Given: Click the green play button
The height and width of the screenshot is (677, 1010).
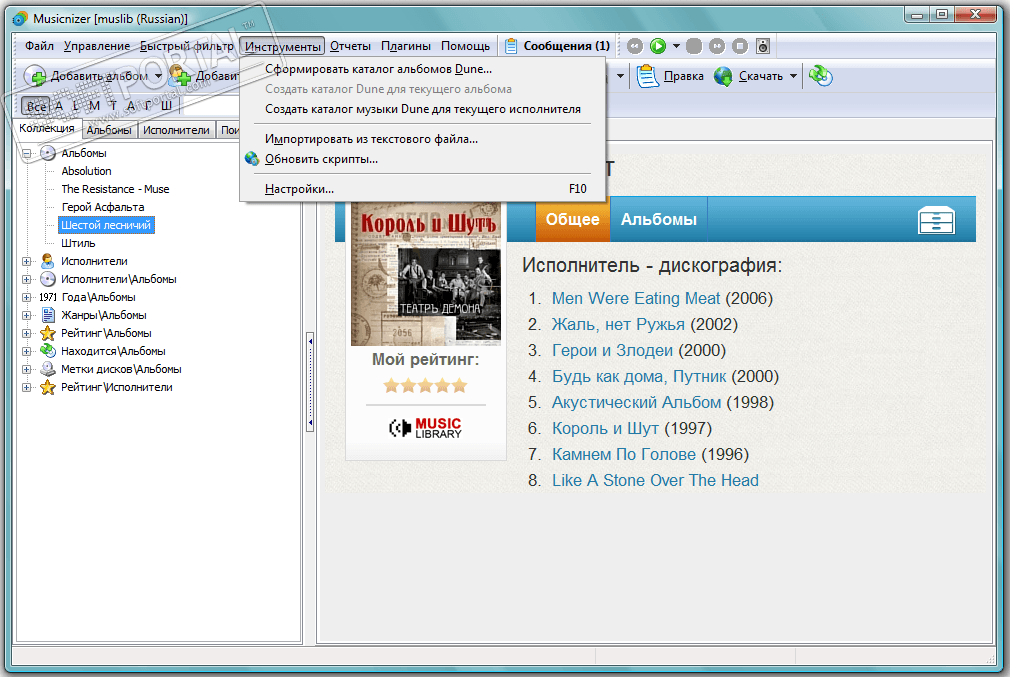Looking at the screenshot, I should [x=658, y=46].
